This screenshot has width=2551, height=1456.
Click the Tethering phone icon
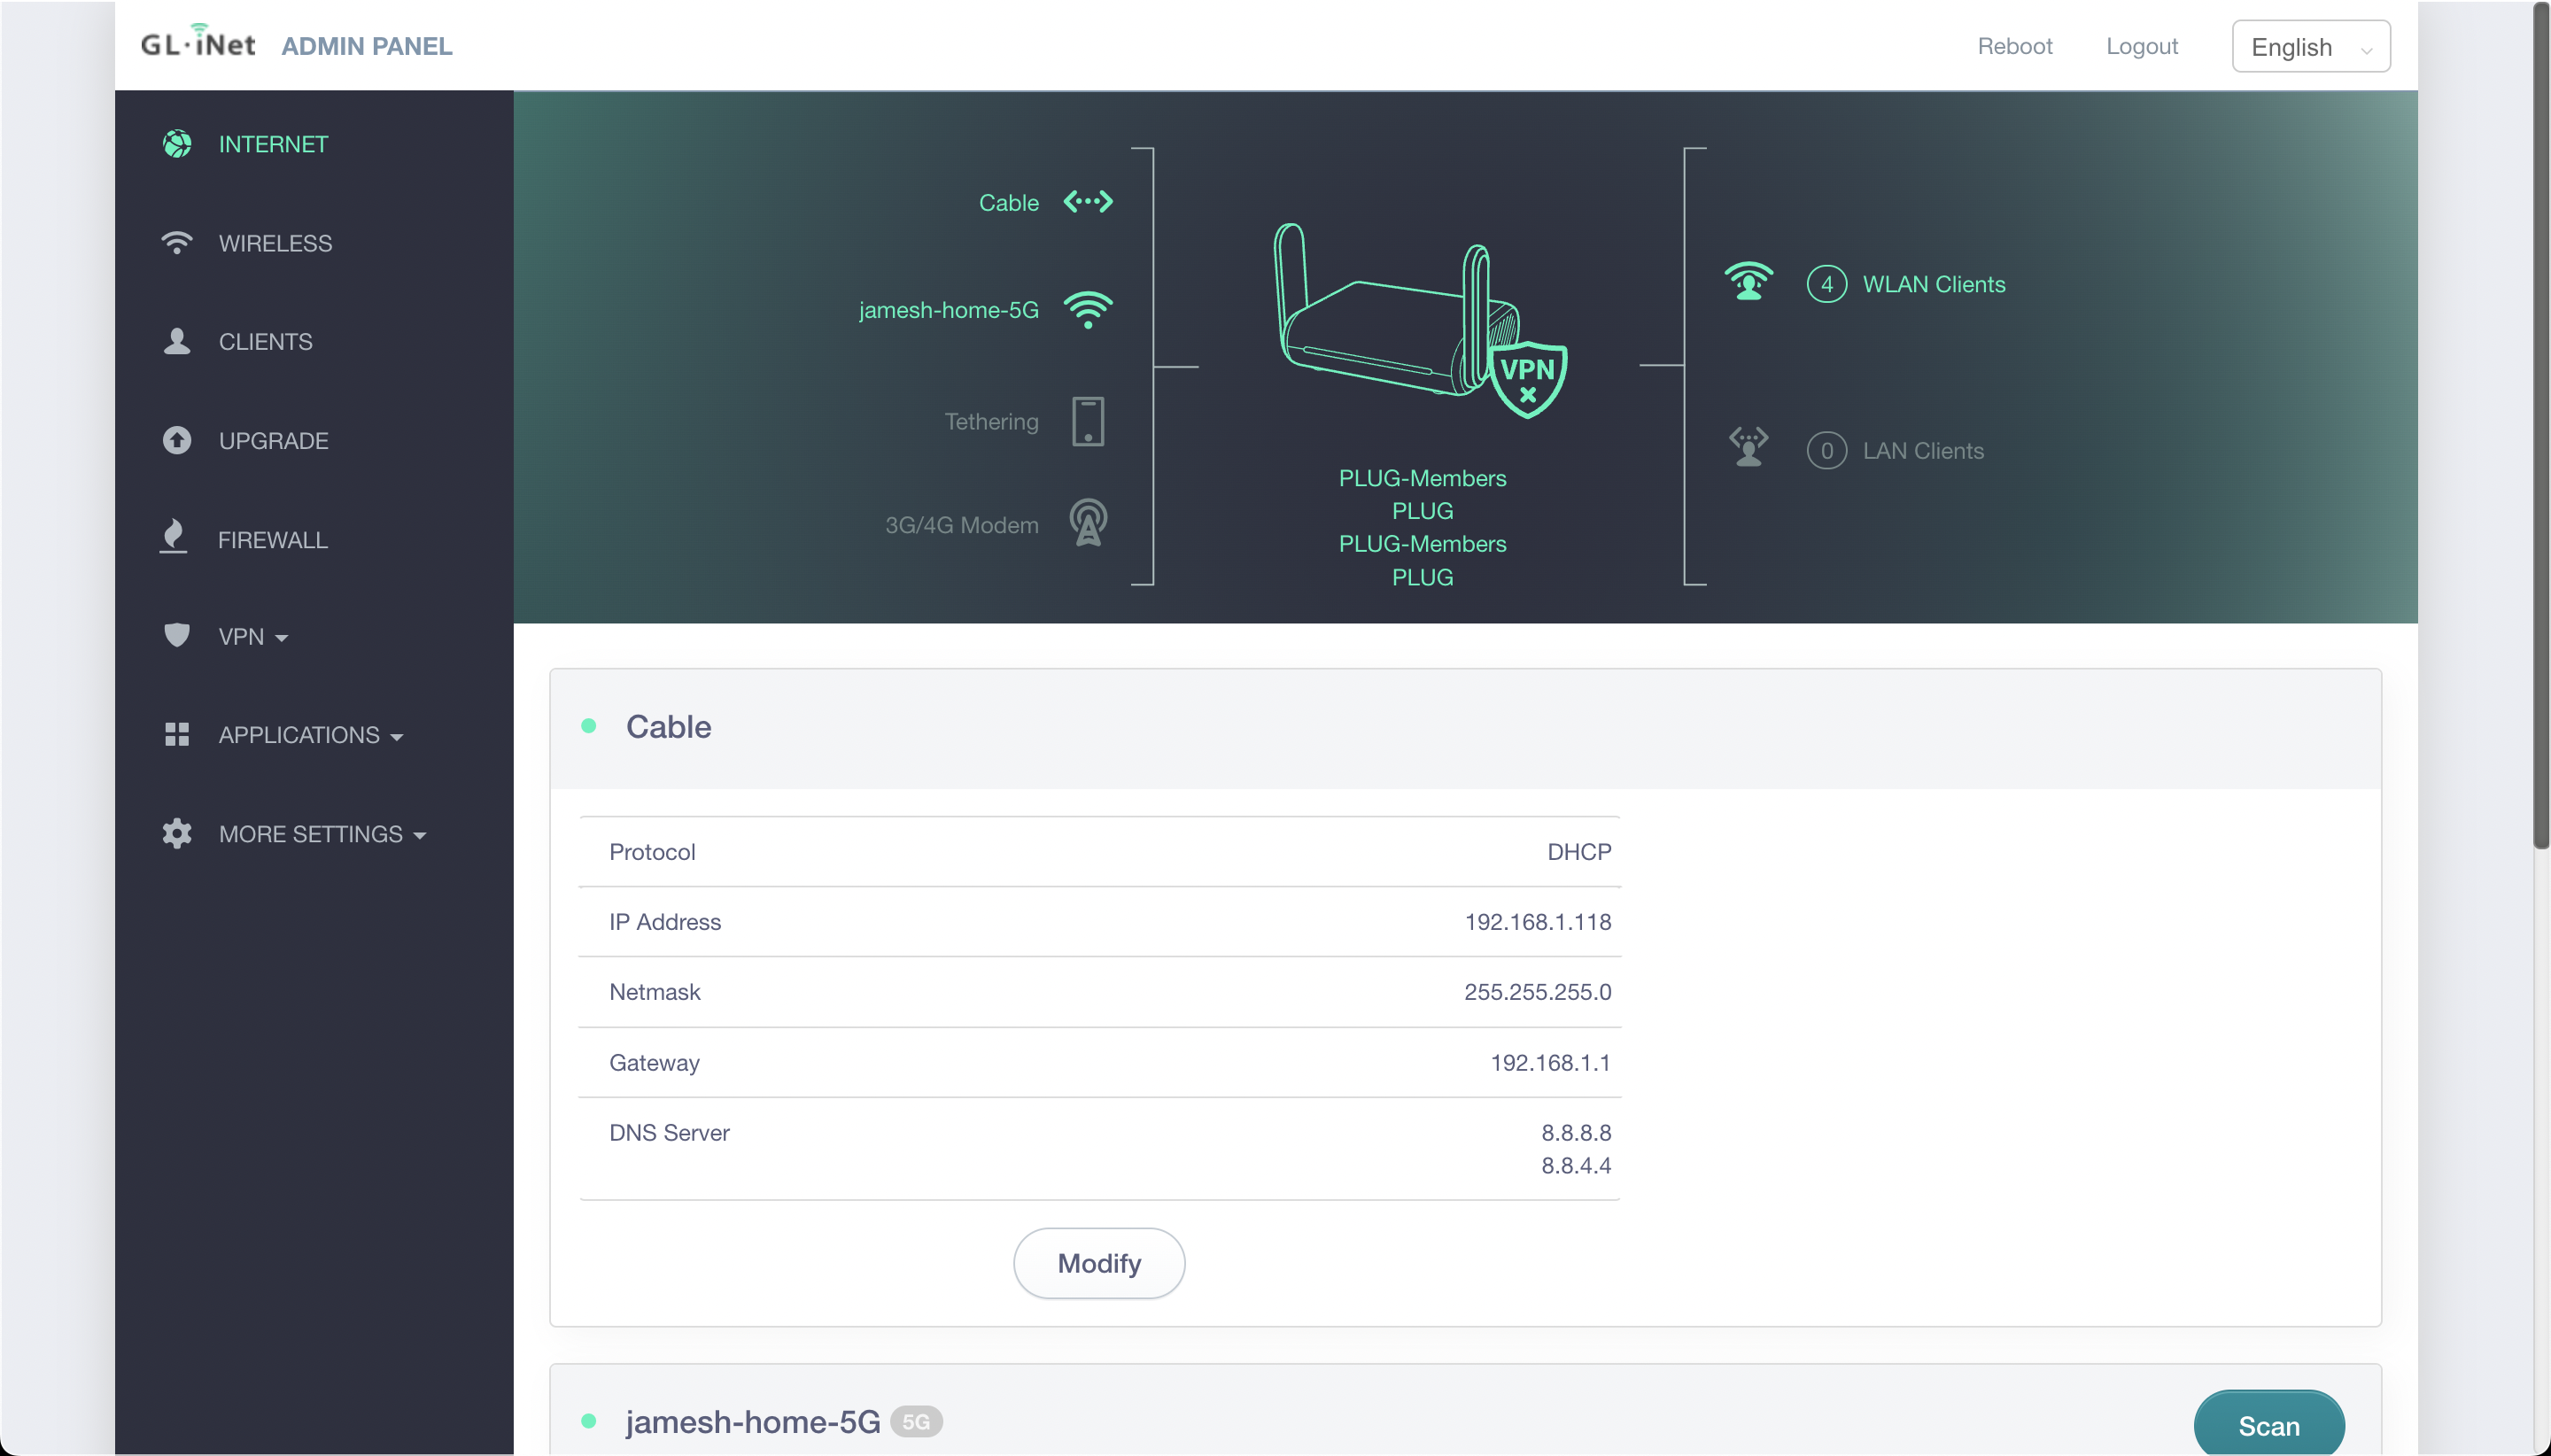1088,421
